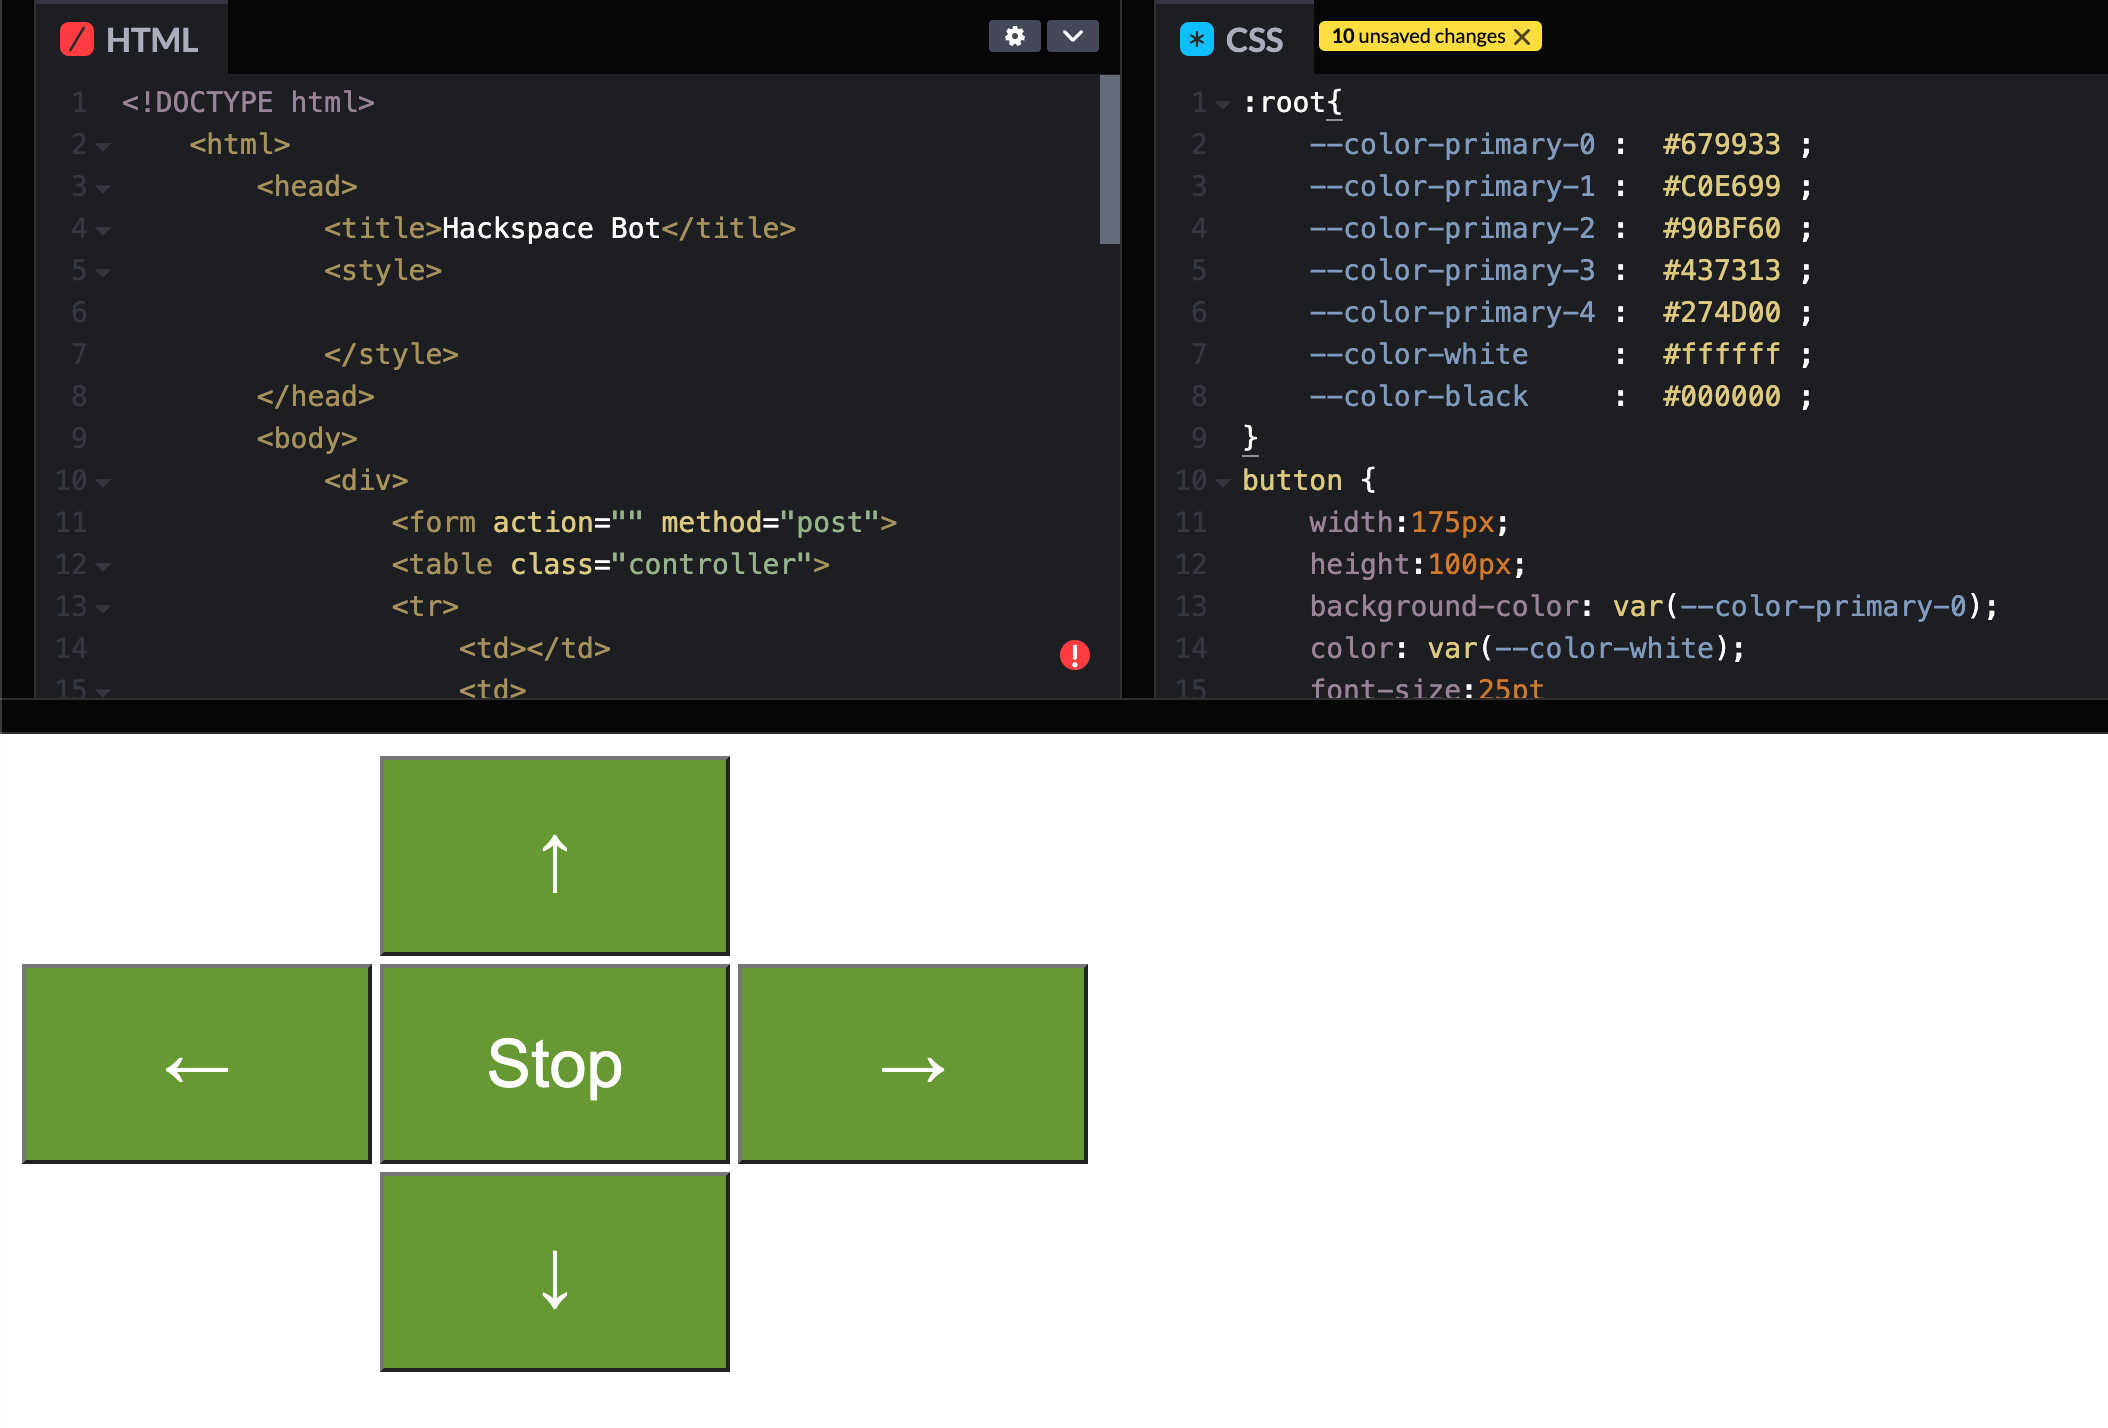This screenshot has height=1428, width=2108.
Task: Click the left arrow control button
Action: tap(196, 1063)
